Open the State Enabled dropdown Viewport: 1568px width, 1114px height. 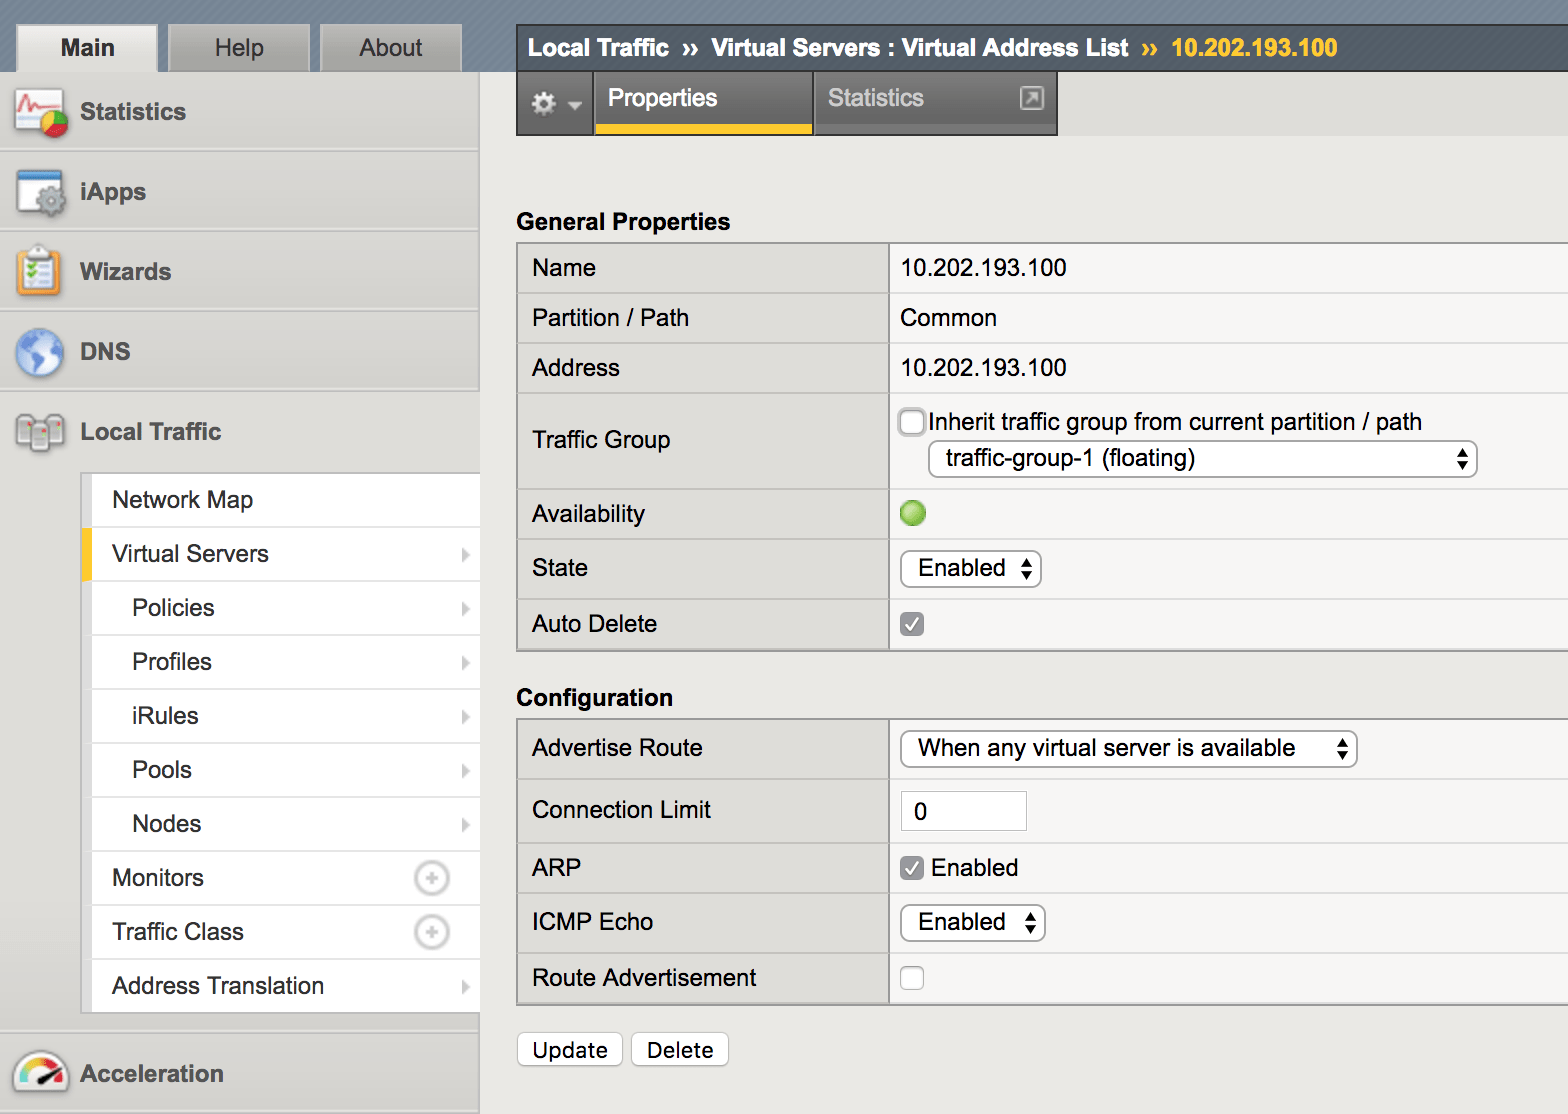[971, 568]
